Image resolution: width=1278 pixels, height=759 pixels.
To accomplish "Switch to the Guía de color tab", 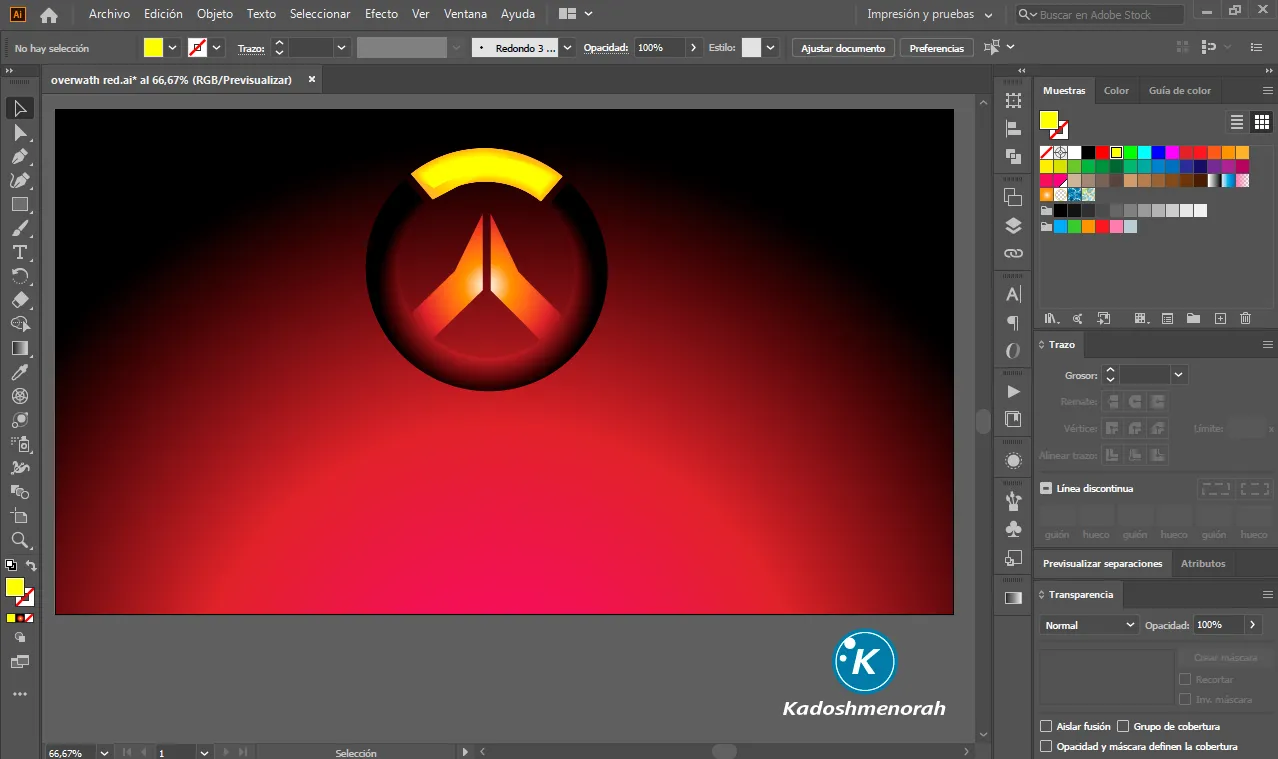I will pyautogui.click(x=1179, y=90).
